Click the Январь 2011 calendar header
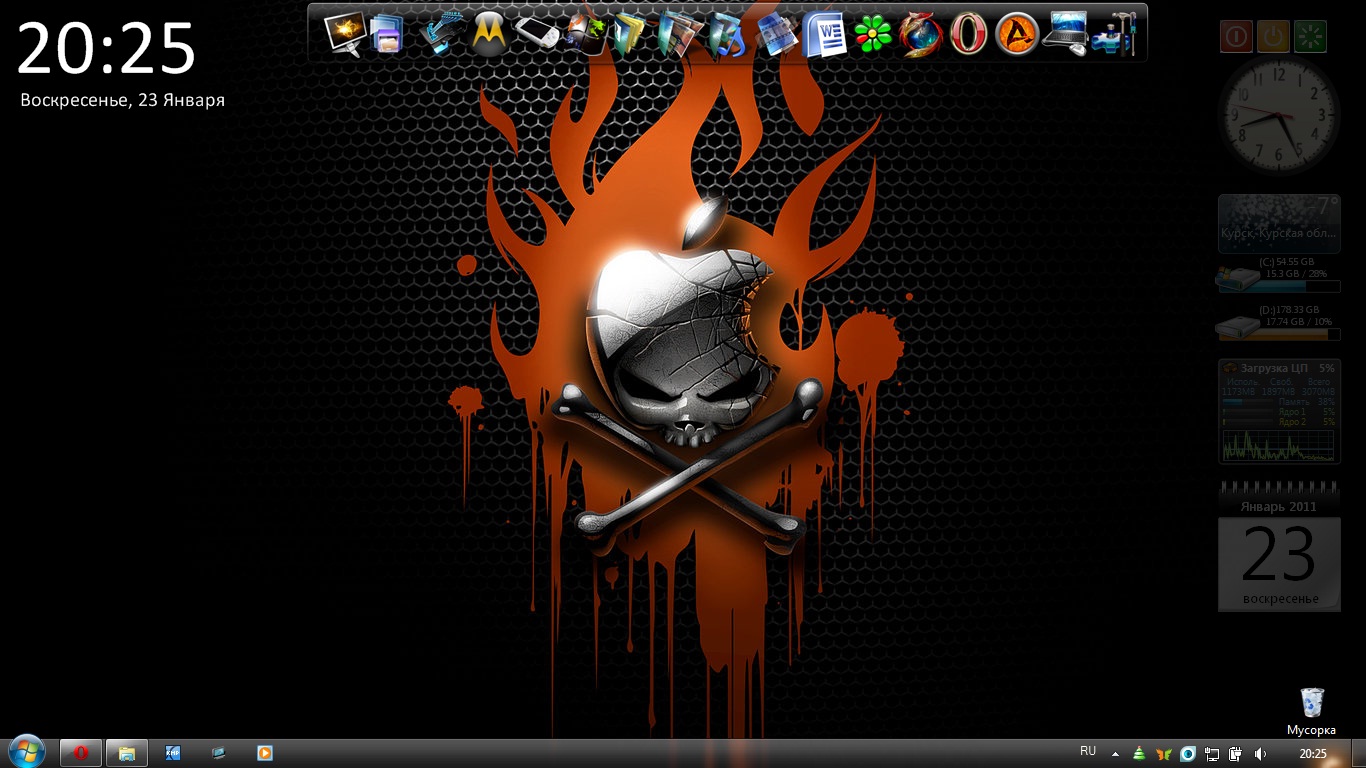Viewport: 1366px width, 768px height. tap(1279, 507)
